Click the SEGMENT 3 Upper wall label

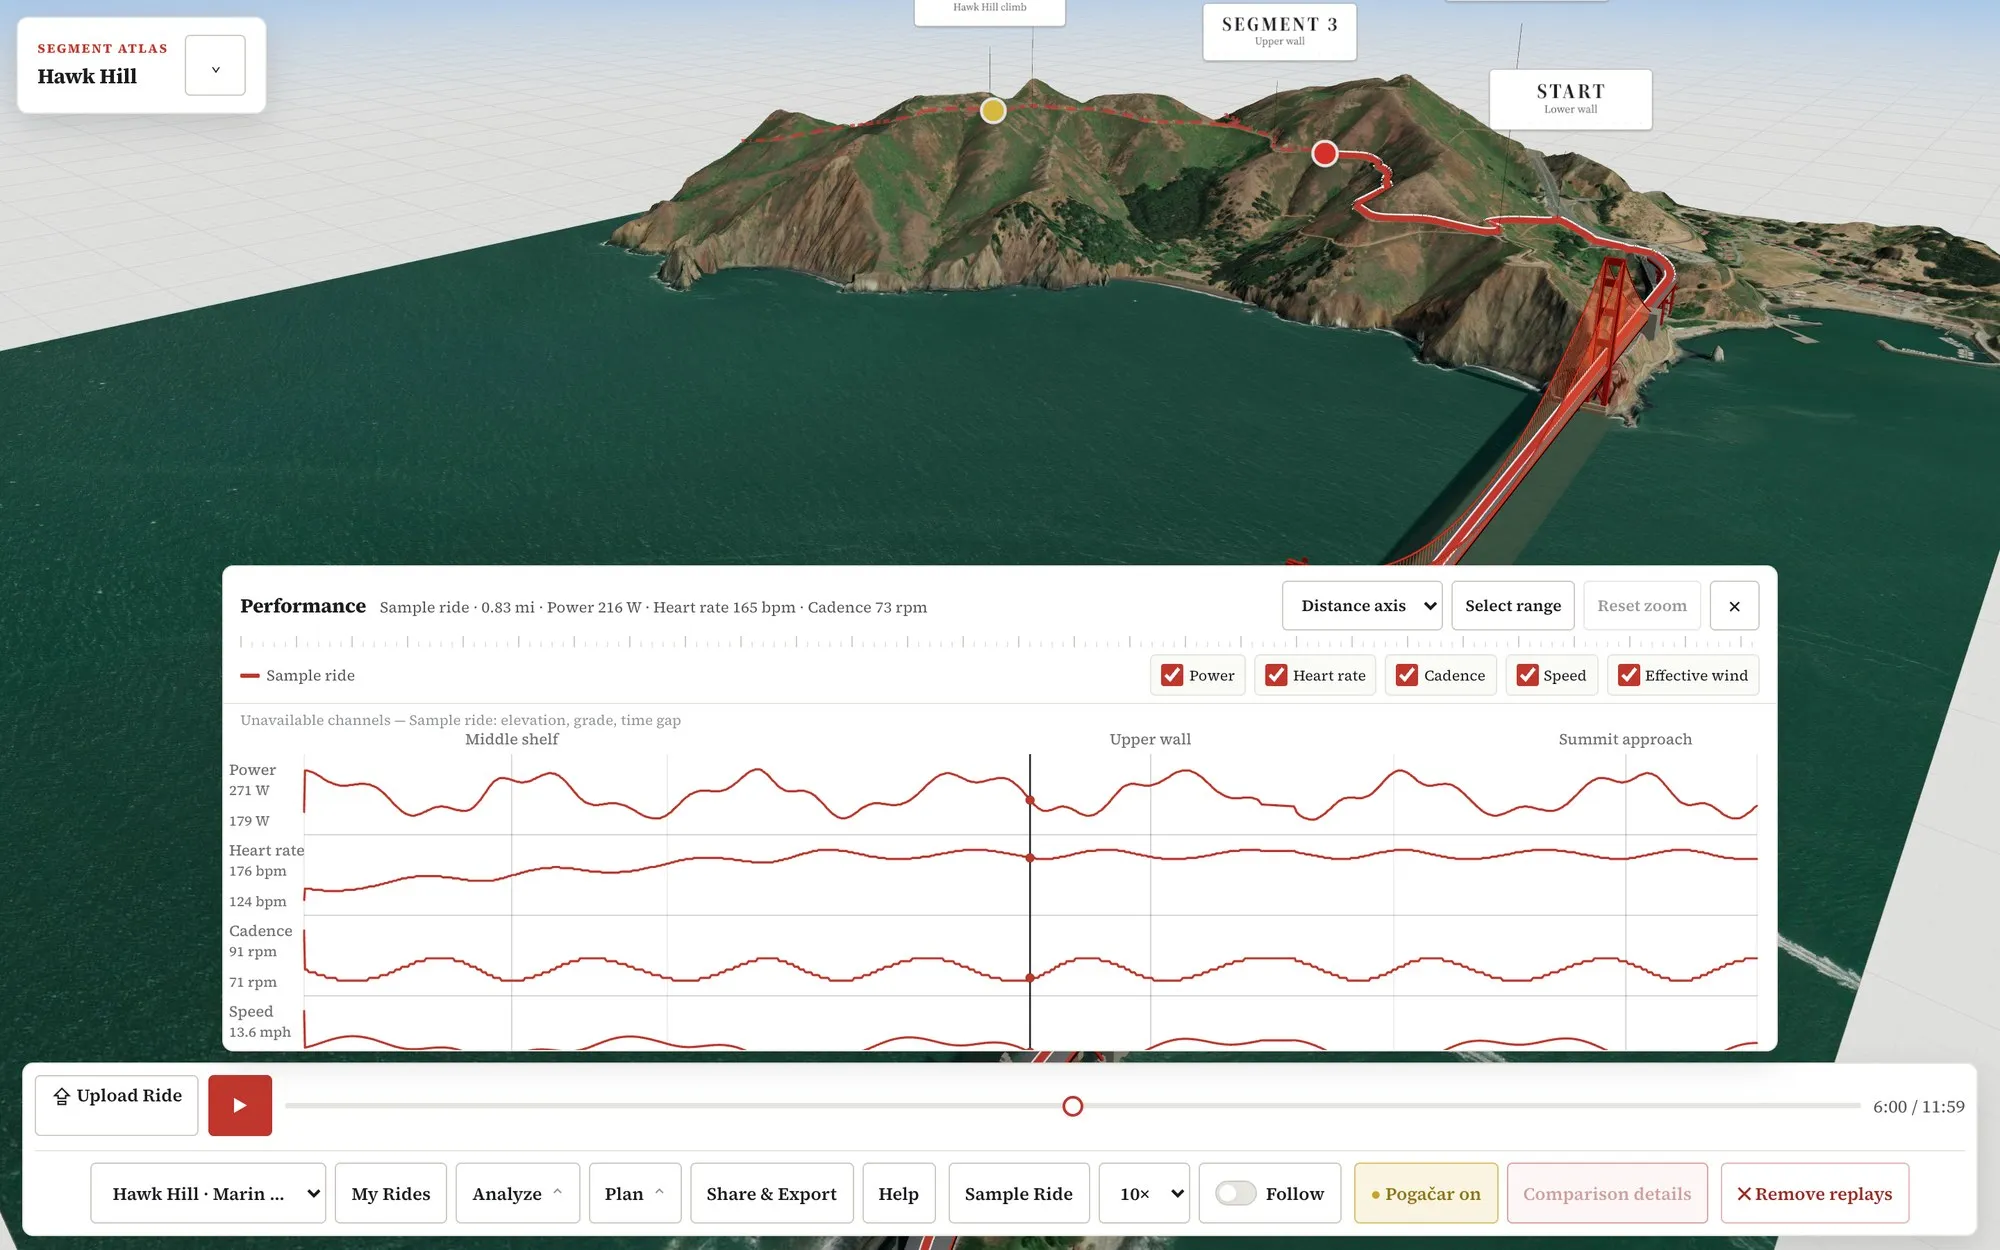click(1279, 31)
